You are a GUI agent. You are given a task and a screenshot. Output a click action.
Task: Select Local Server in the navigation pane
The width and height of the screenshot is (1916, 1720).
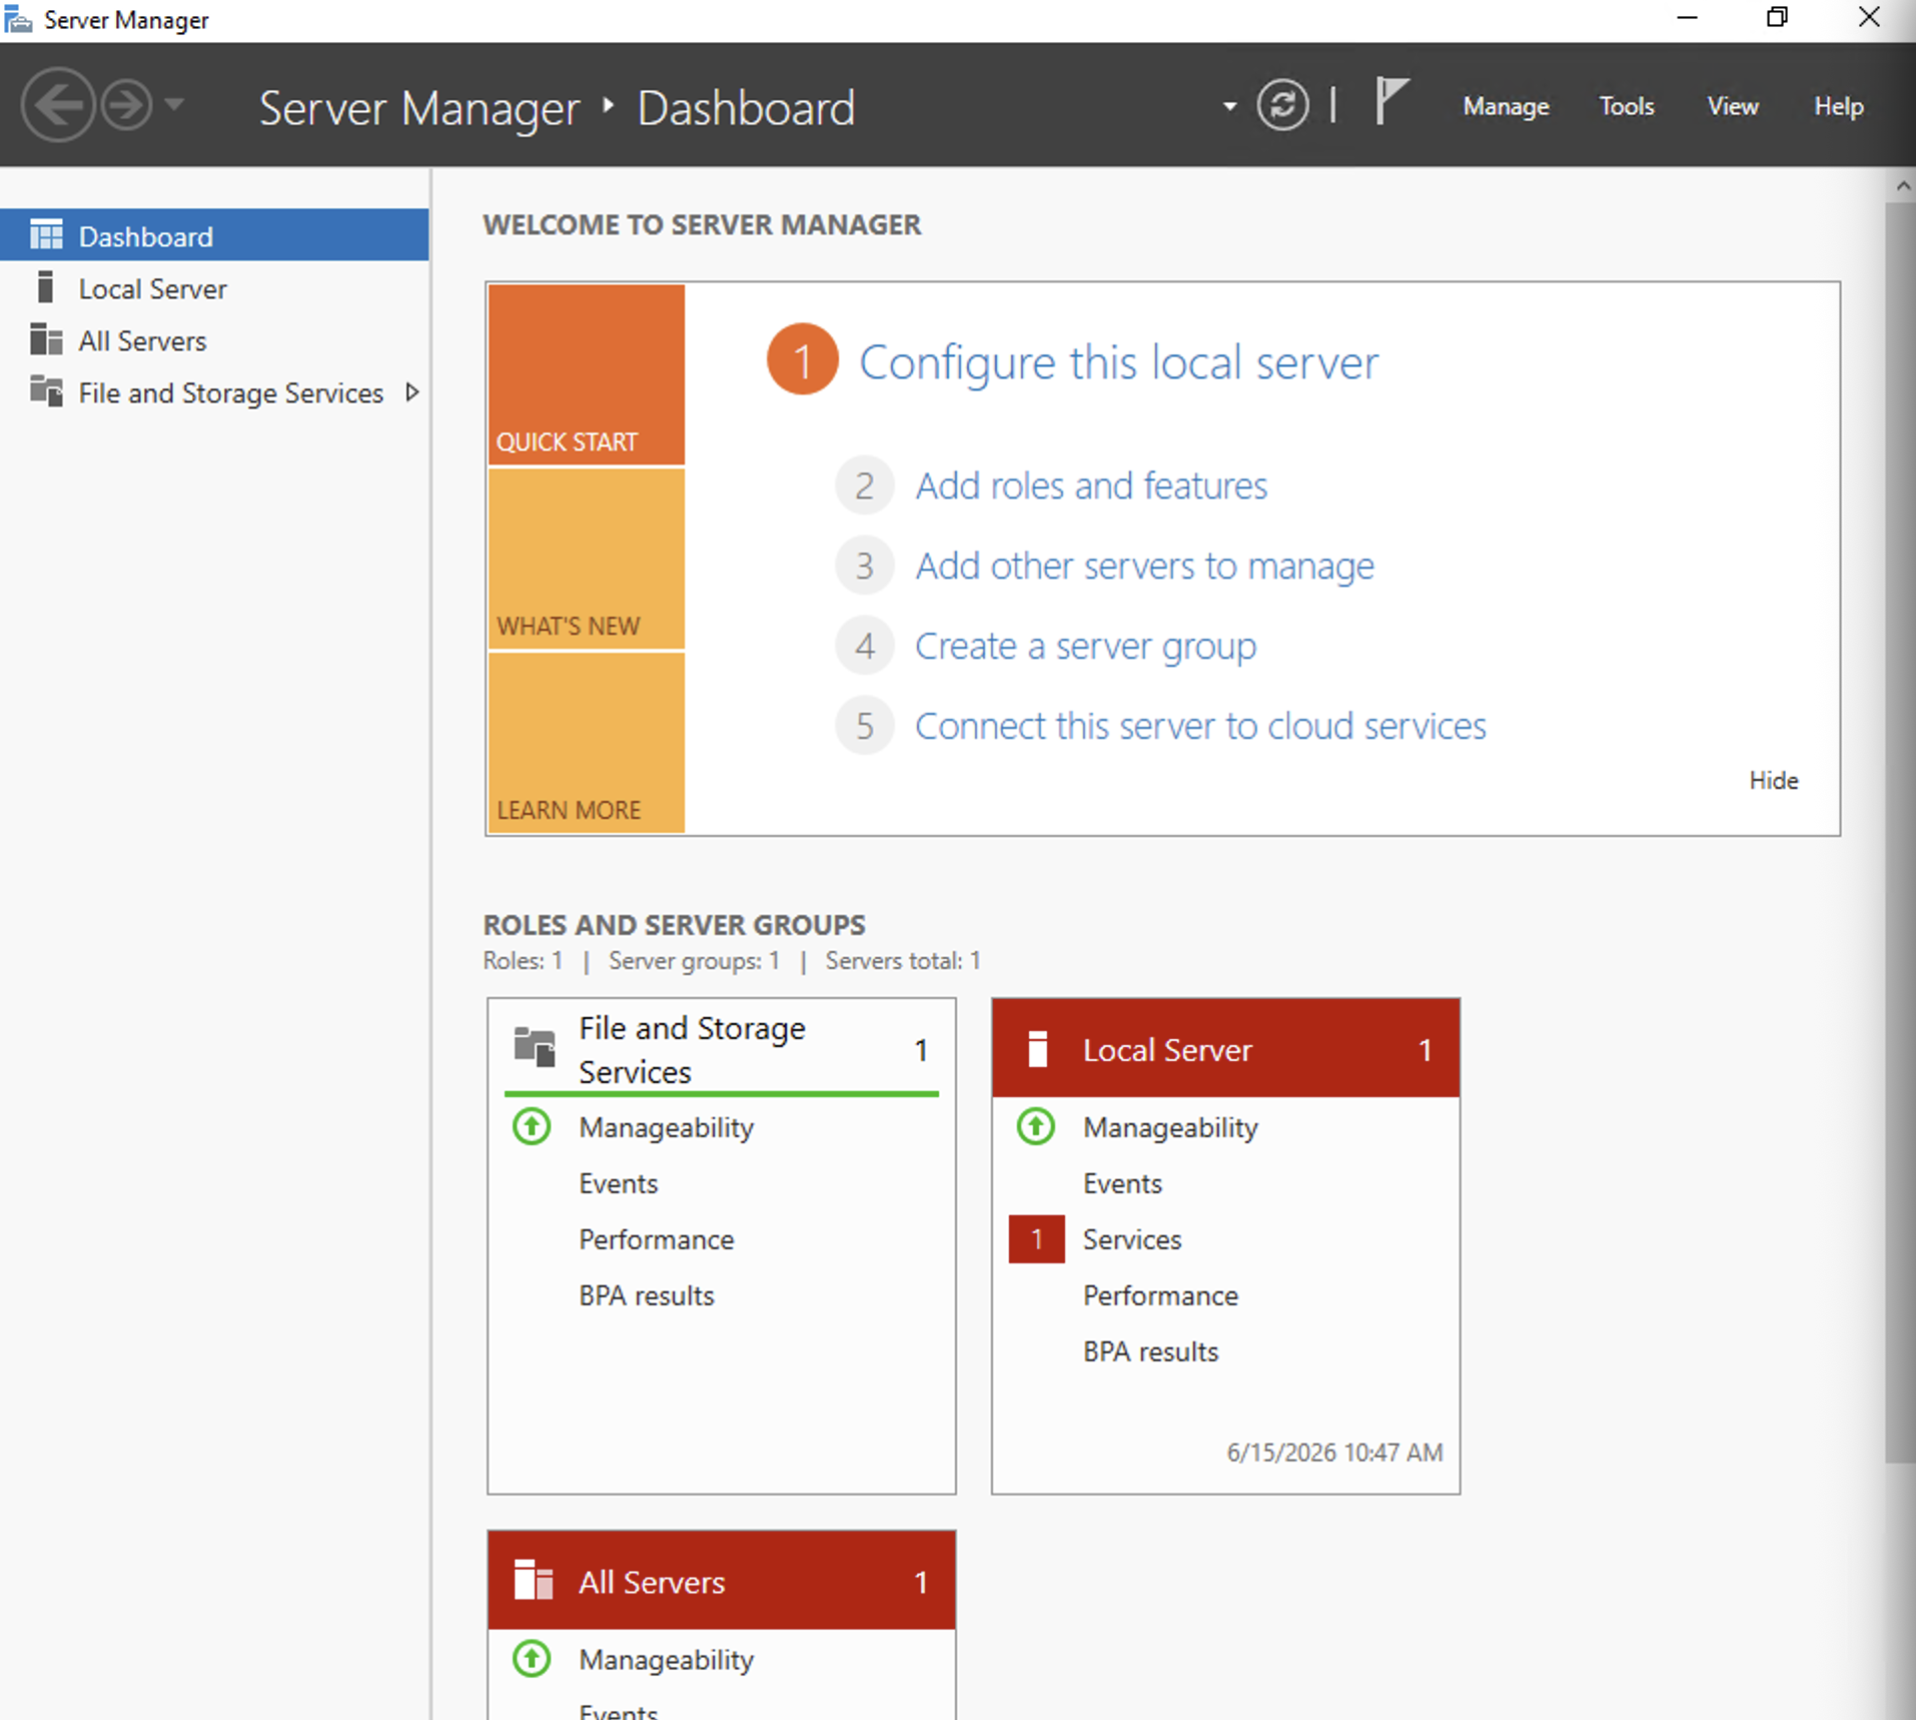click(215, 289)
